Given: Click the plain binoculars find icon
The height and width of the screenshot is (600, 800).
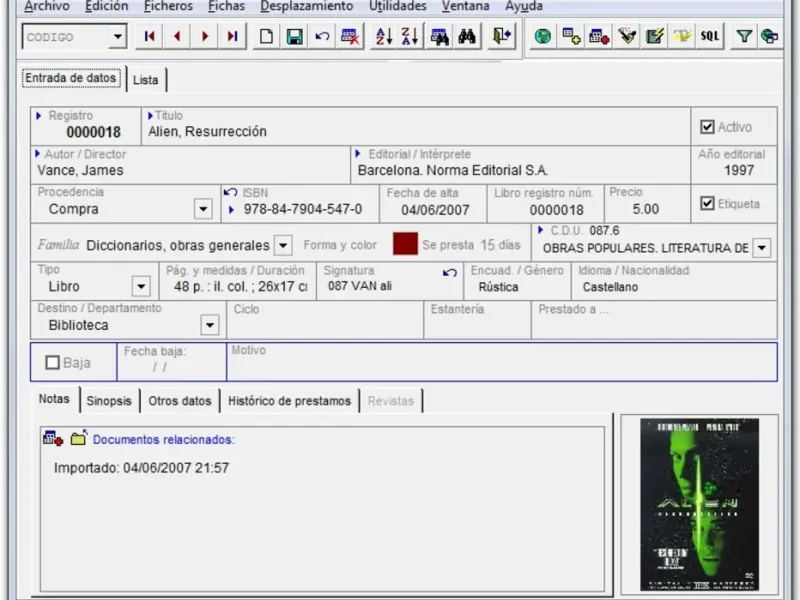Looking at the screenshot, I should (467, 36).
